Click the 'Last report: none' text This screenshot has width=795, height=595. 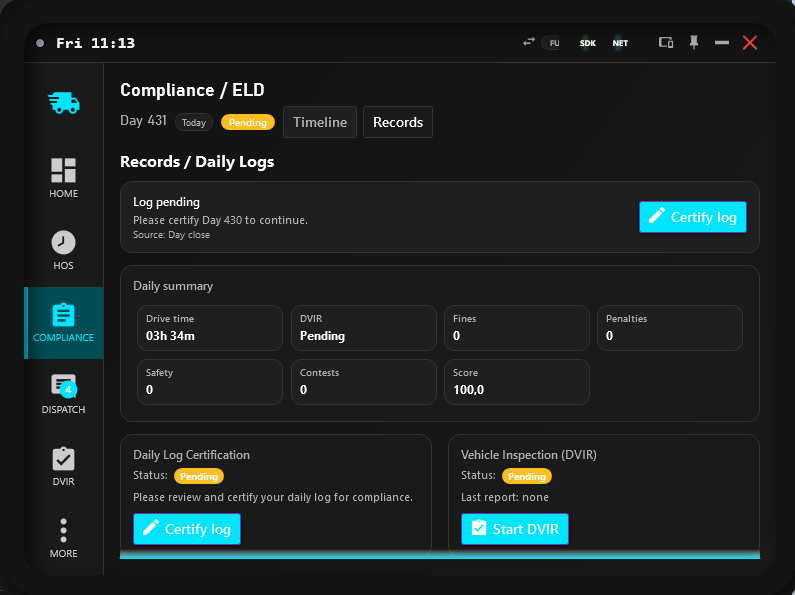coord(504,497)
